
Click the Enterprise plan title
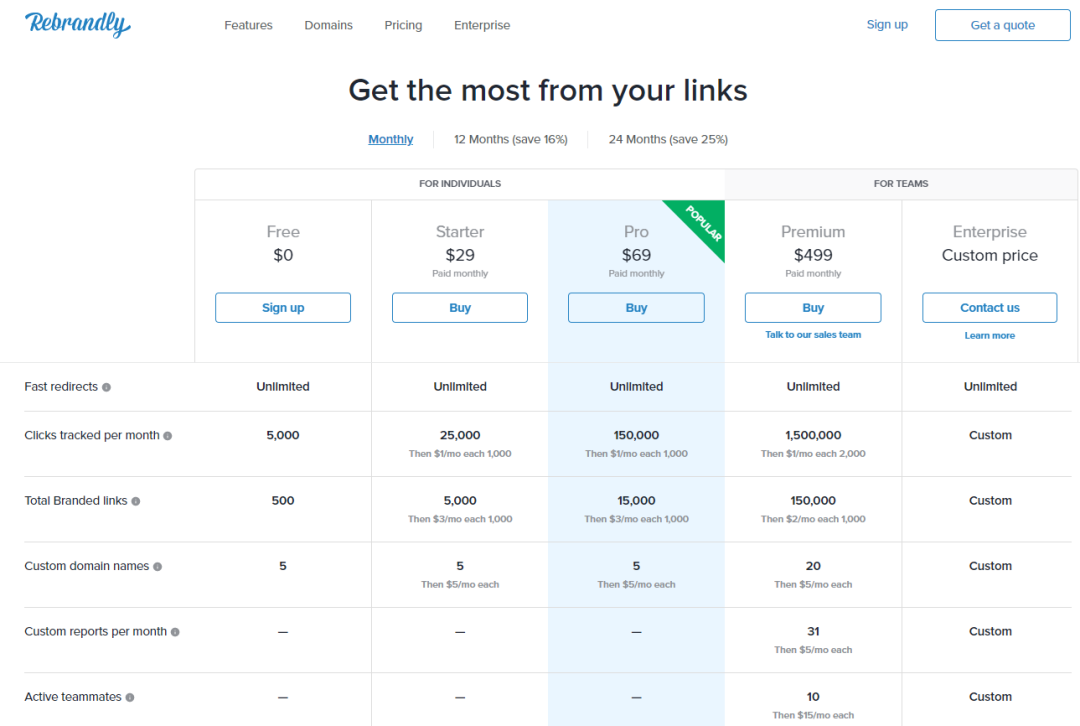click(990, 231)
